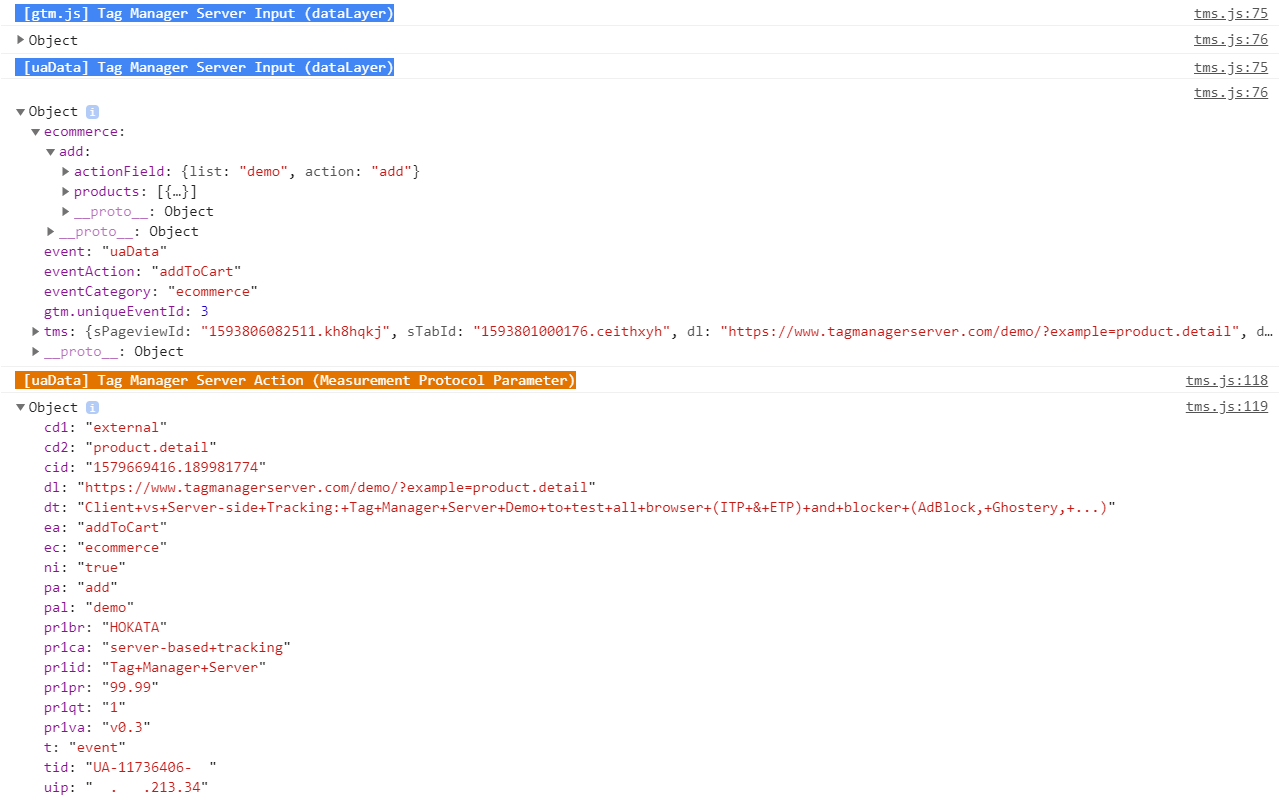Click pr1qt: "1" parameter
Viewport: 1280px width, 800px height.
click(x=85, y=708)
